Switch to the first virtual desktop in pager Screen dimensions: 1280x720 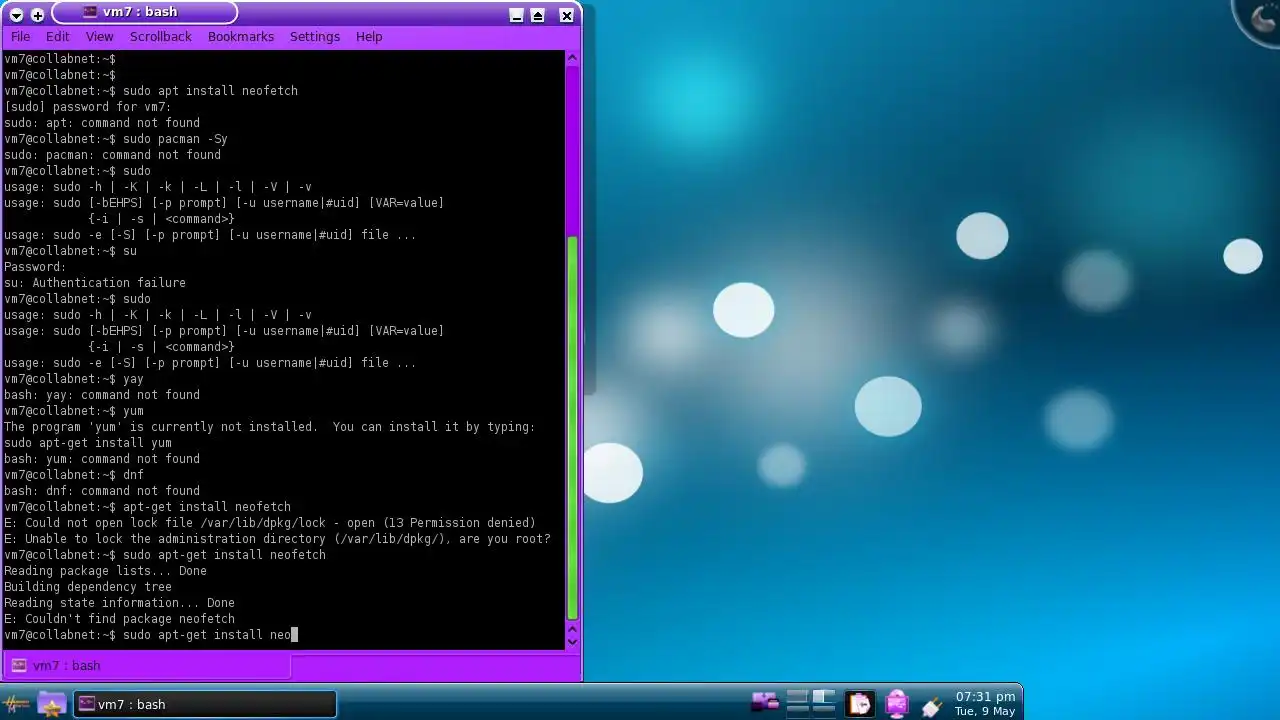(x=797, y=697)
